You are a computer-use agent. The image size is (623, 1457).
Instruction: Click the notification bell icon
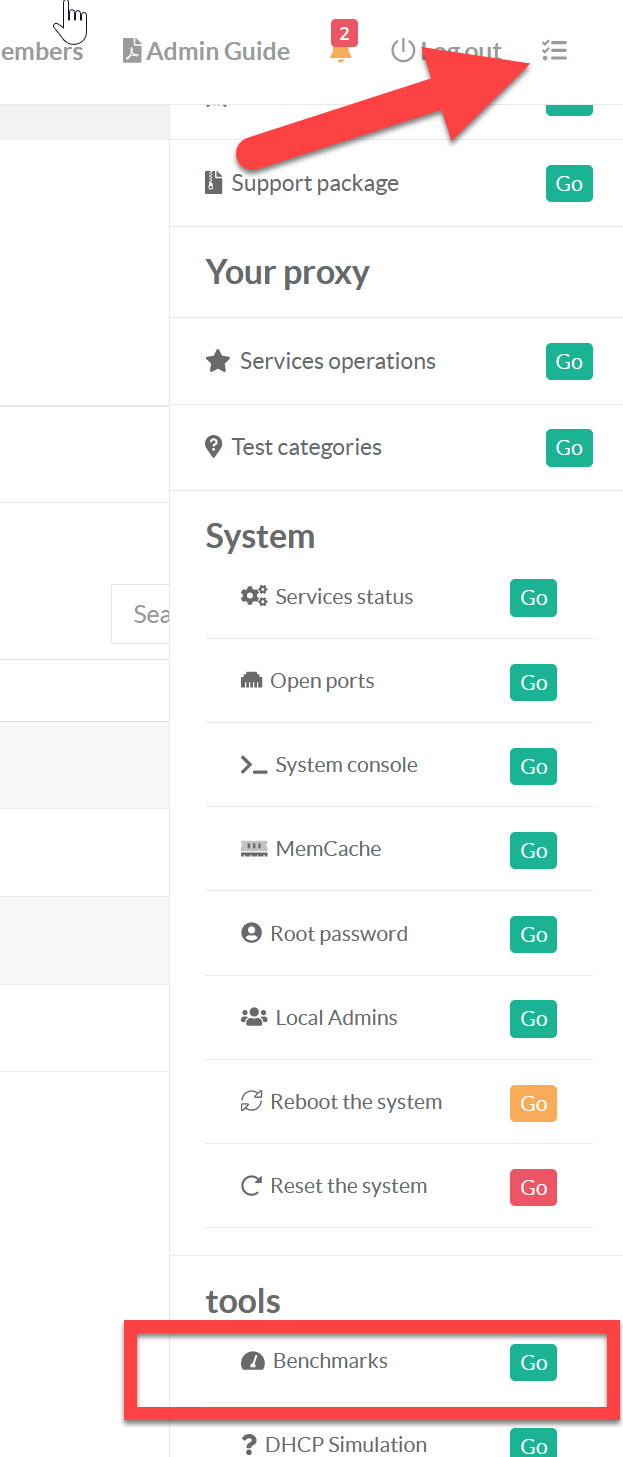pos(342,51)
